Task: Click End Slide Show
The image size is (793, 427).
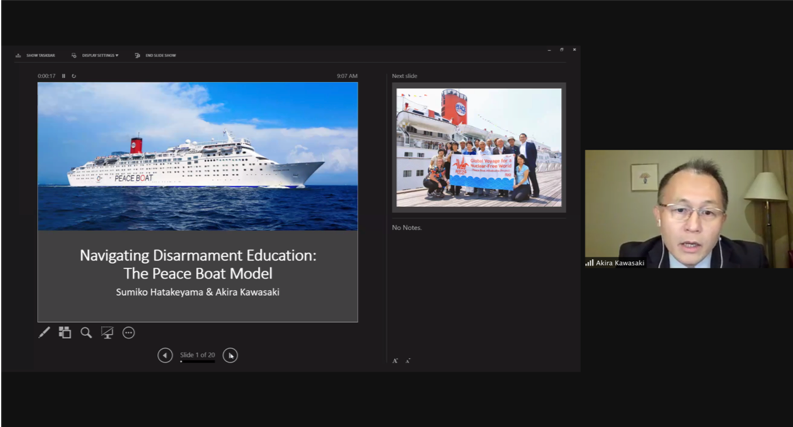Action: pyautogui.click(x=156, y=55)
